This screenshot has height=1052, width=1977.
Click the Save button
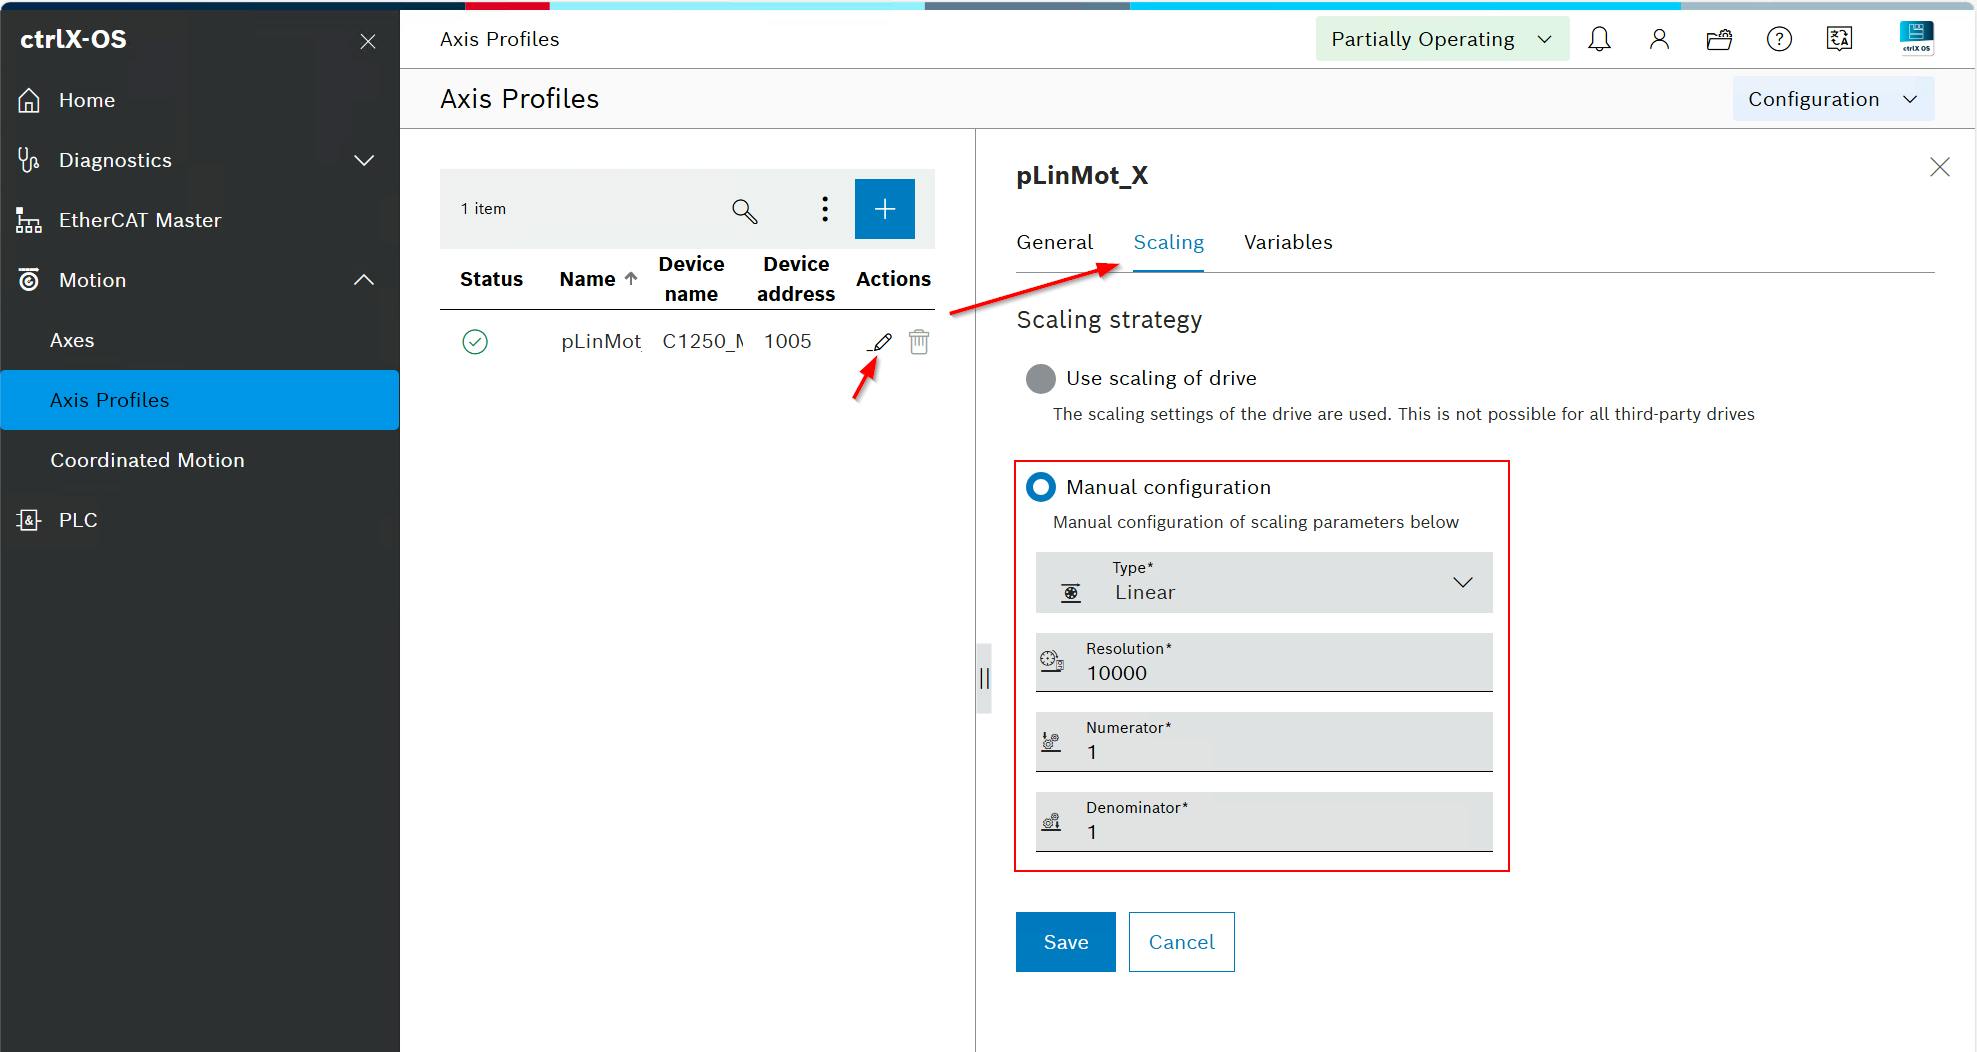click(1065, 942)
